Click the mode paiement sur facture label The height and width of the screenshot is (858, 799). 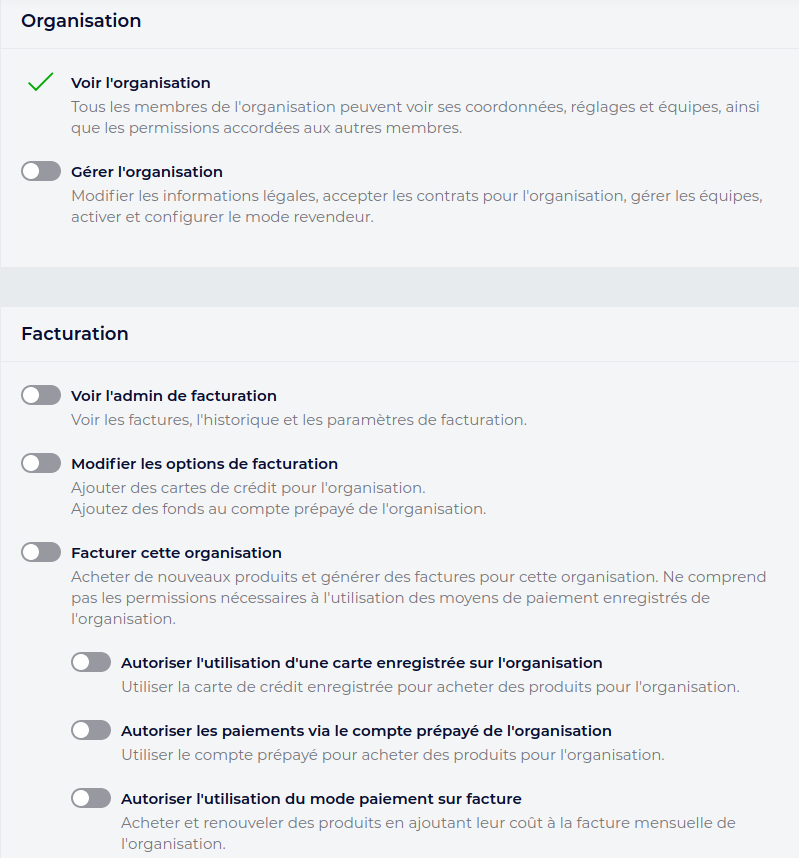[321, 799]
